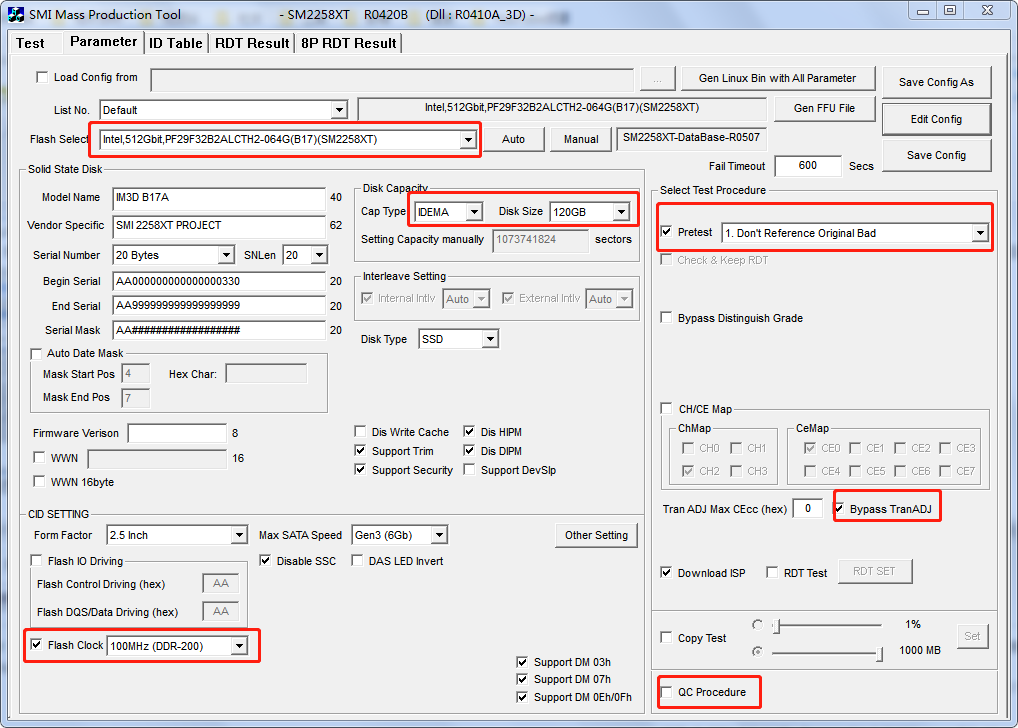Enable the Copy Test checkbox
The height and width of the screenshot is (728, 1018).
pyautogui.click(x=666, y=638)
